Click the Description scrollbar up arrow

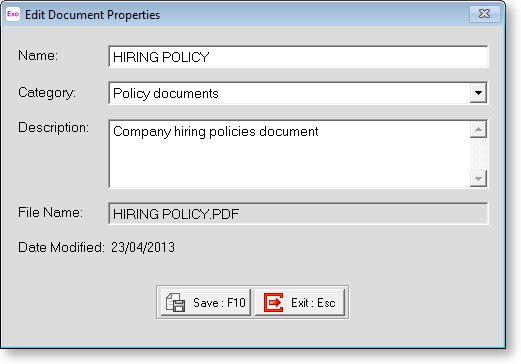(478, 129)
